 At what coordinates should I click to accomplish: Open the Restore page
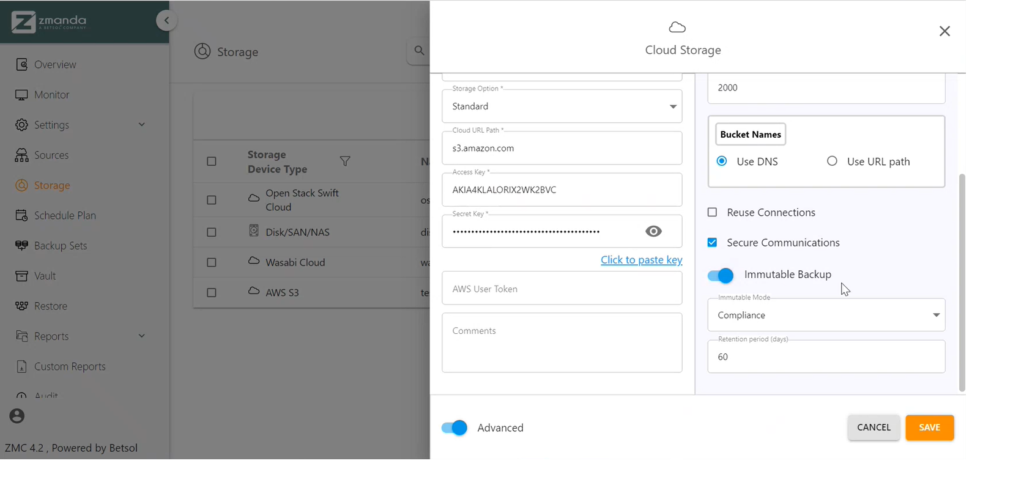point(50,306)
